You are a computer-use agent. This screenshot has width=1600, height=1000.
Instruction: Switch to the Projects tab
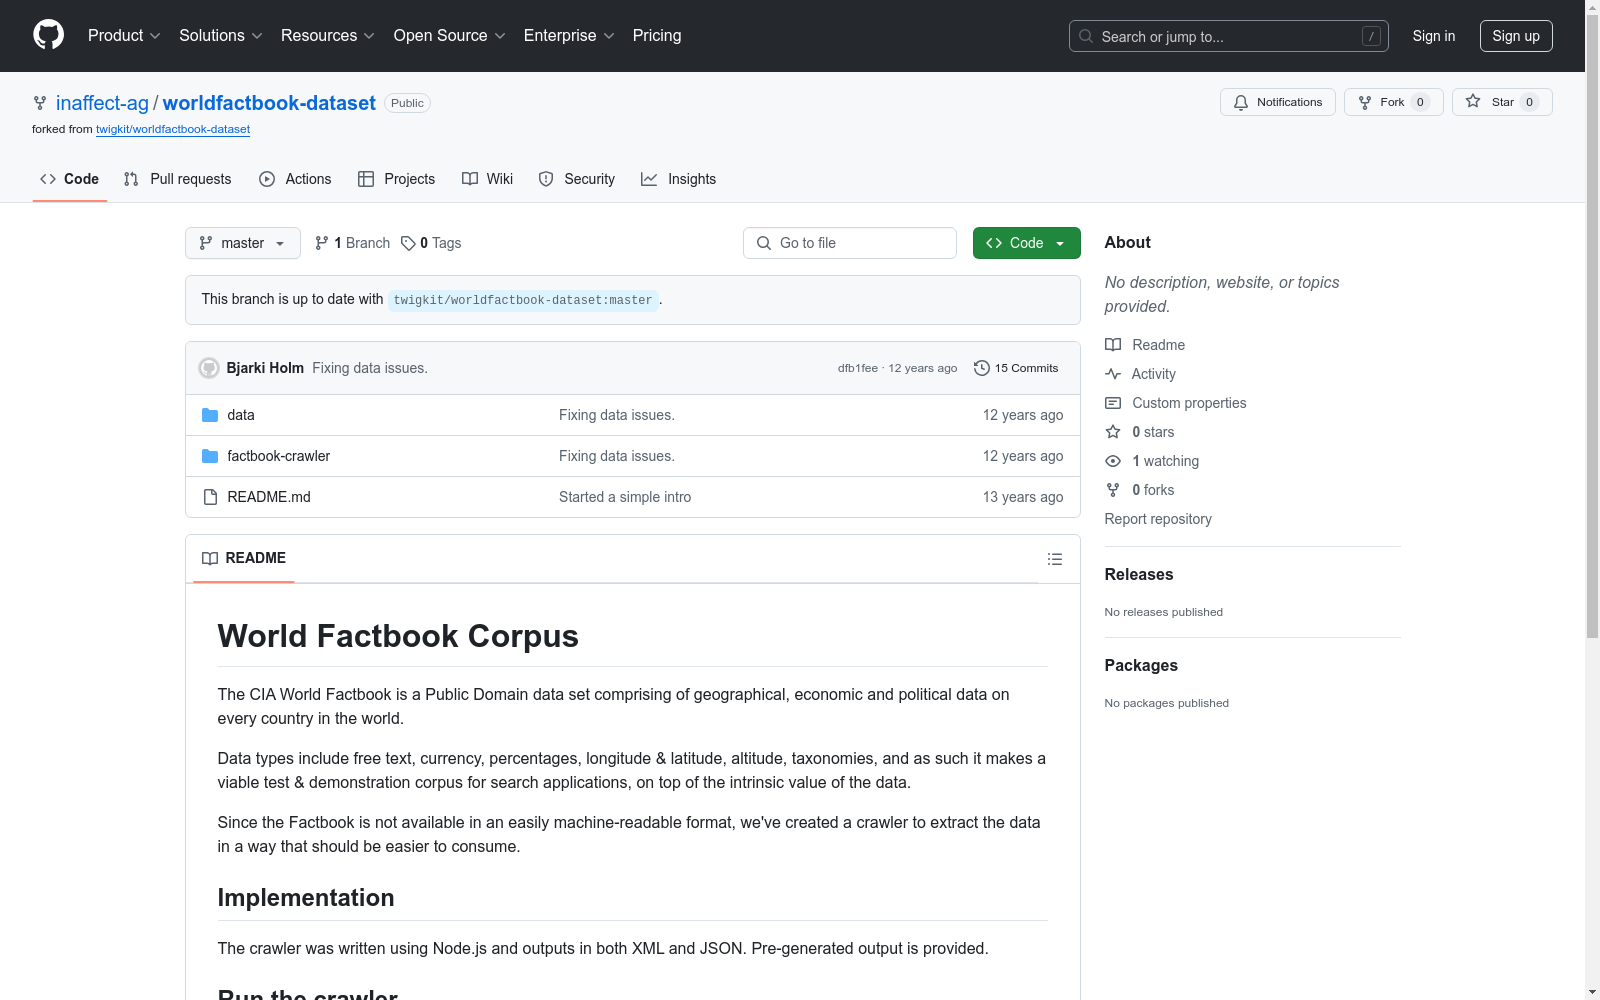coord(397,179)
